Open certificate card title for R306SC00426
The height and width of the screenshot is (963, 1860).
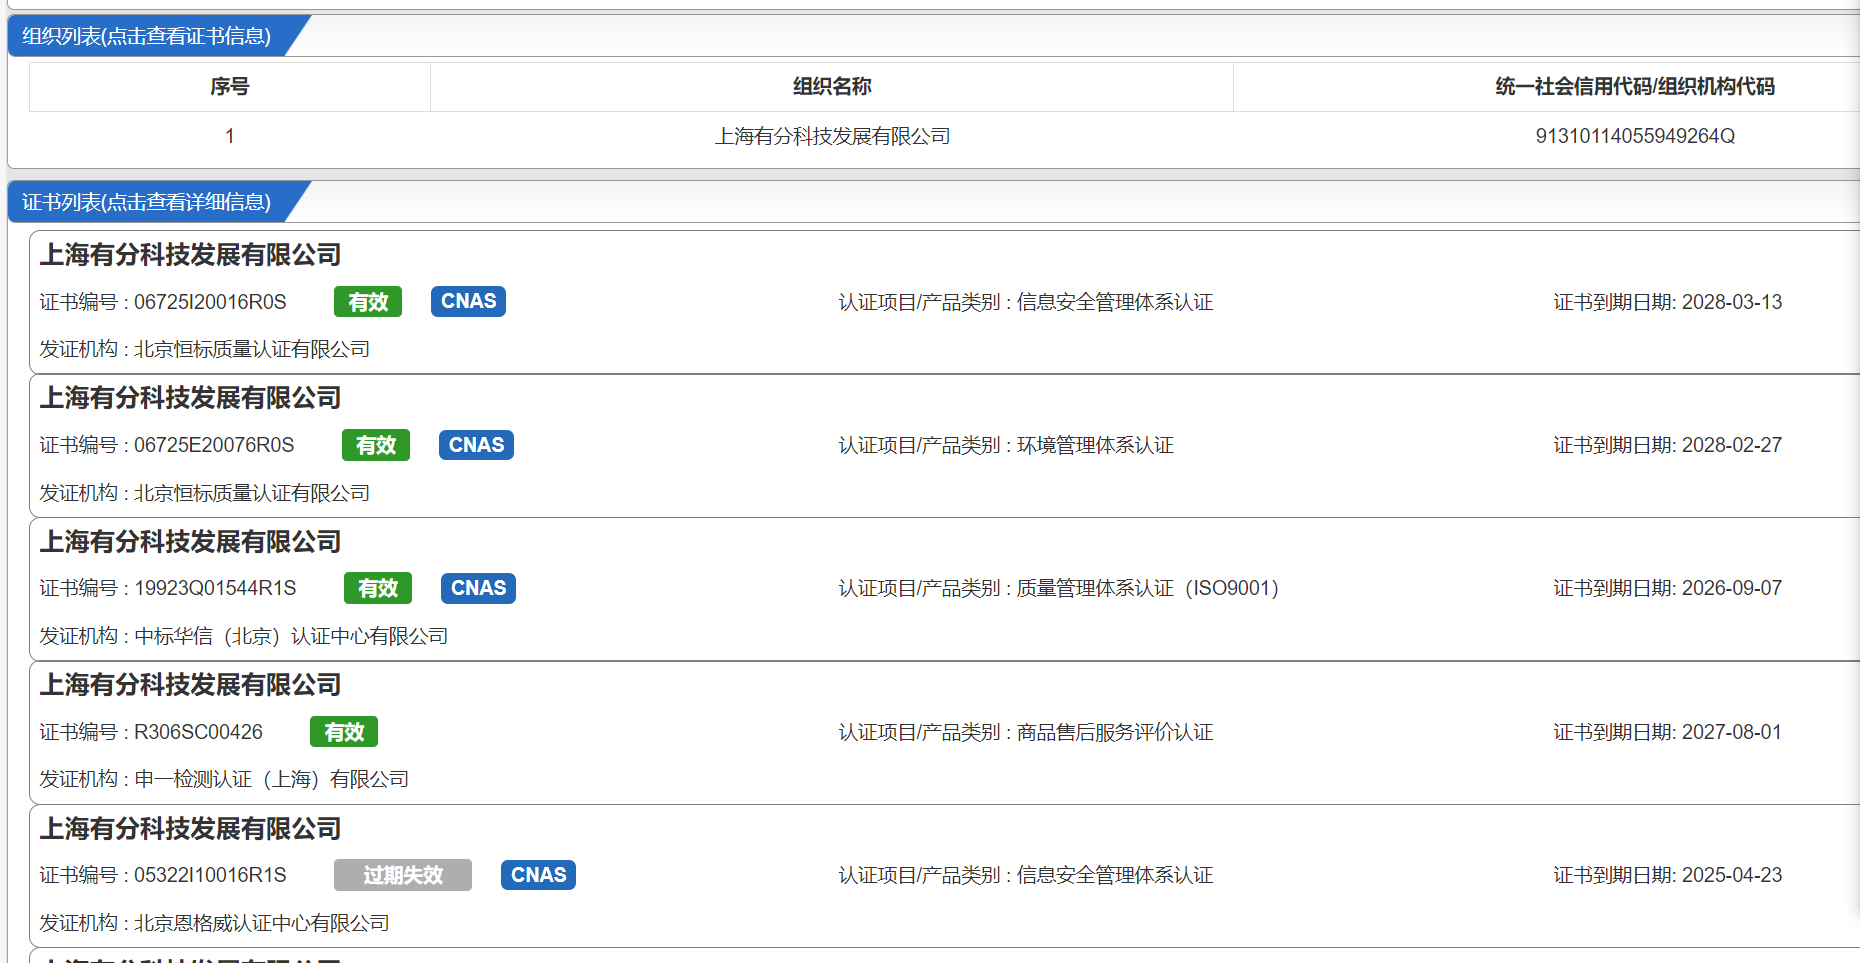pyautogui.click(x=190, y=685)
